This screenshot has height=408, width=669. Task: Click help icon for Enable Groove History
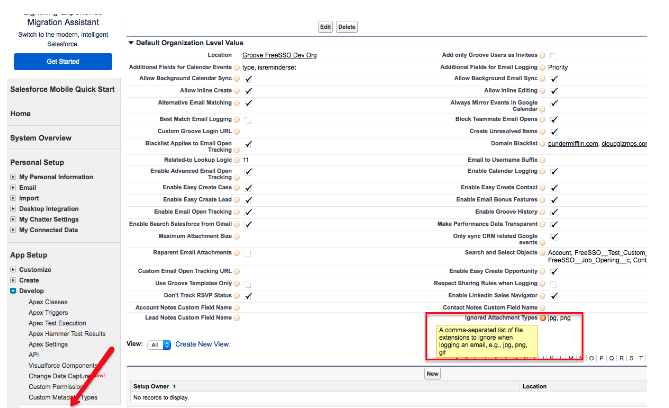[542, 212]
